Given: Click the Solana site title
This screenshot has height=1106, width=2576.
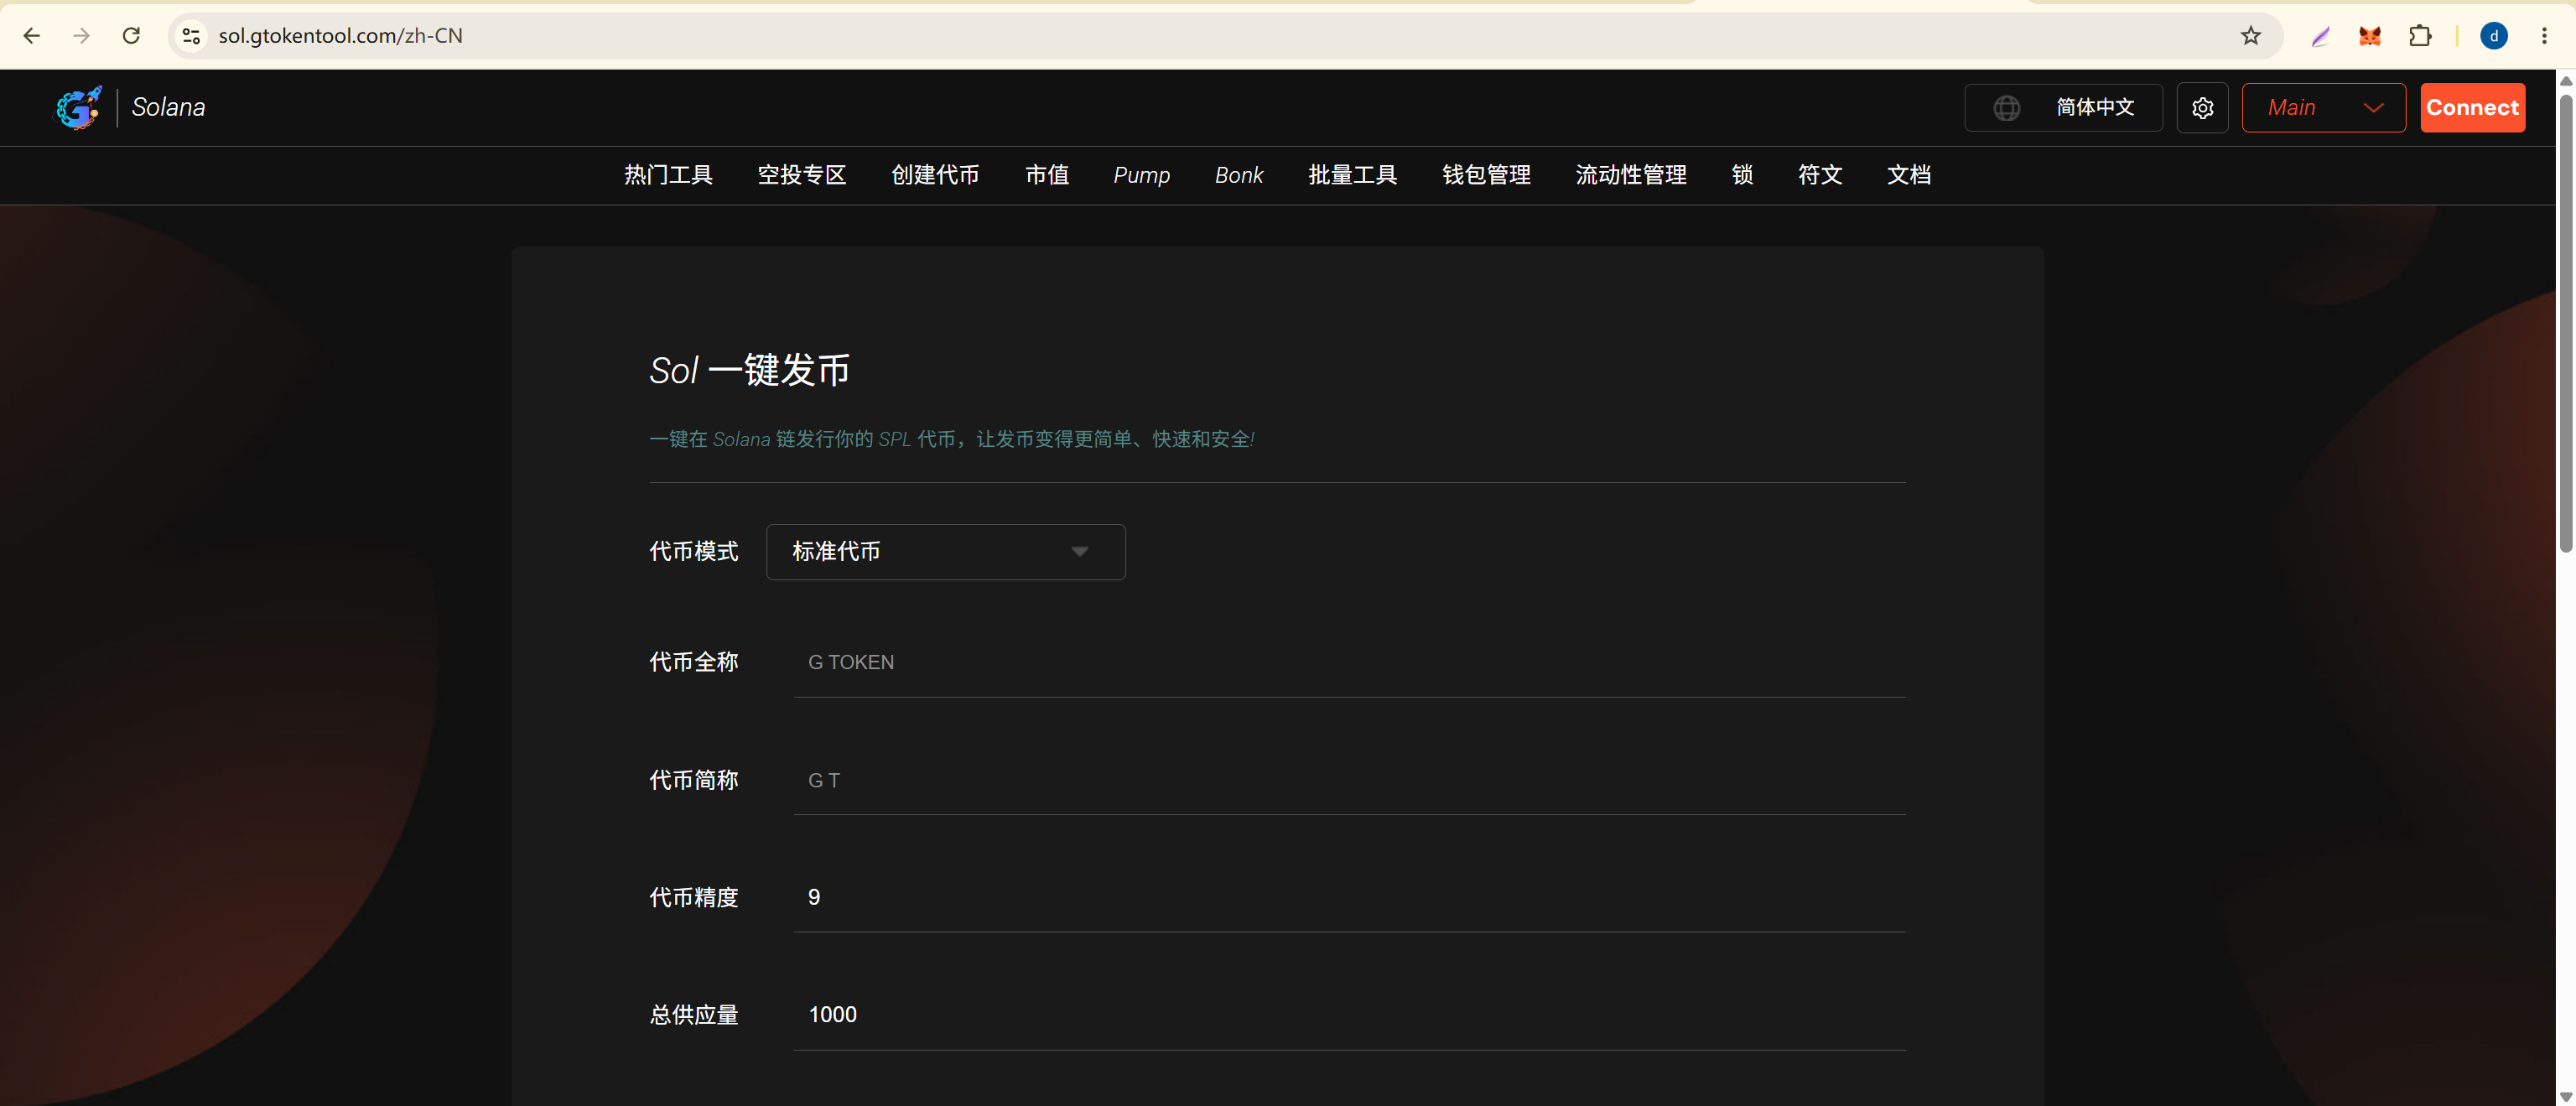Looking at the screenshot, I should [x=168, y=108].
